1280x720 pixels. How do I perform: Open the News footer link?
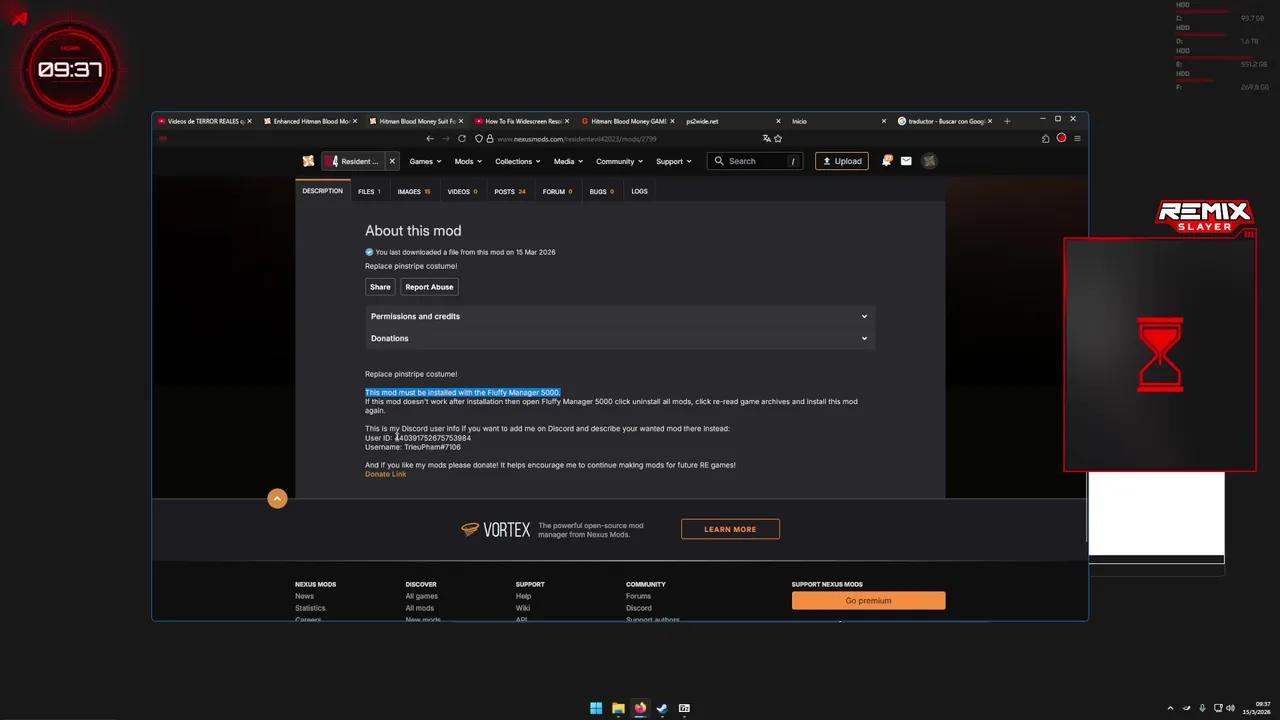pyautogui.click(x=304, y=596)
